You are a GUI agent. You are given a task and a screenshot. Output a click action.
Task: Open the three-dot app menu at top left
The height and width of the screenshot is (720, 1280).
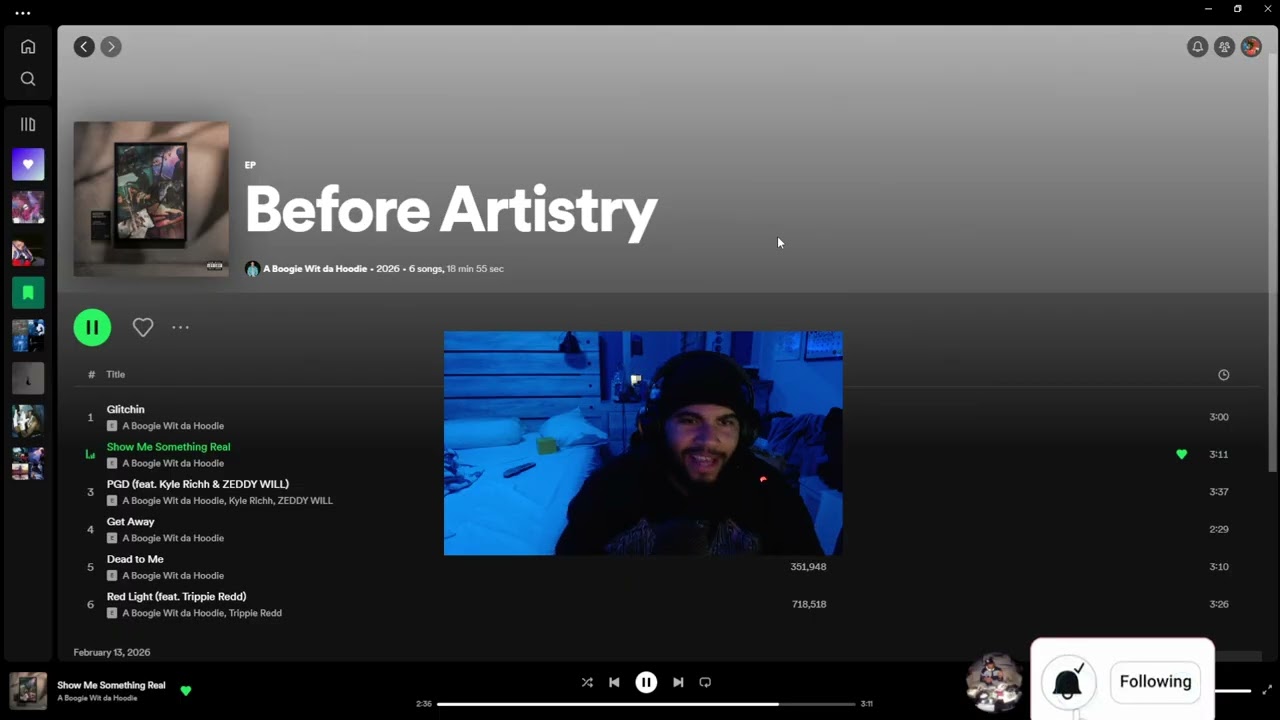pos(23,14)
